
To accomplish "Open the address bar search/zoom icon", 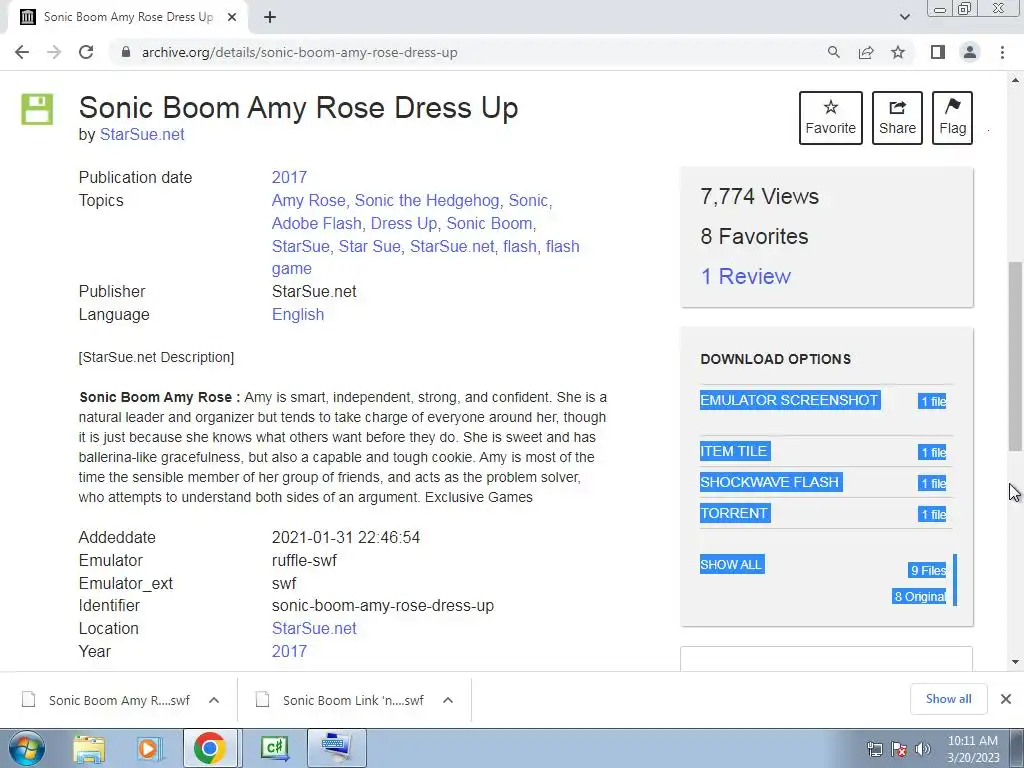I will click(833, 52).
